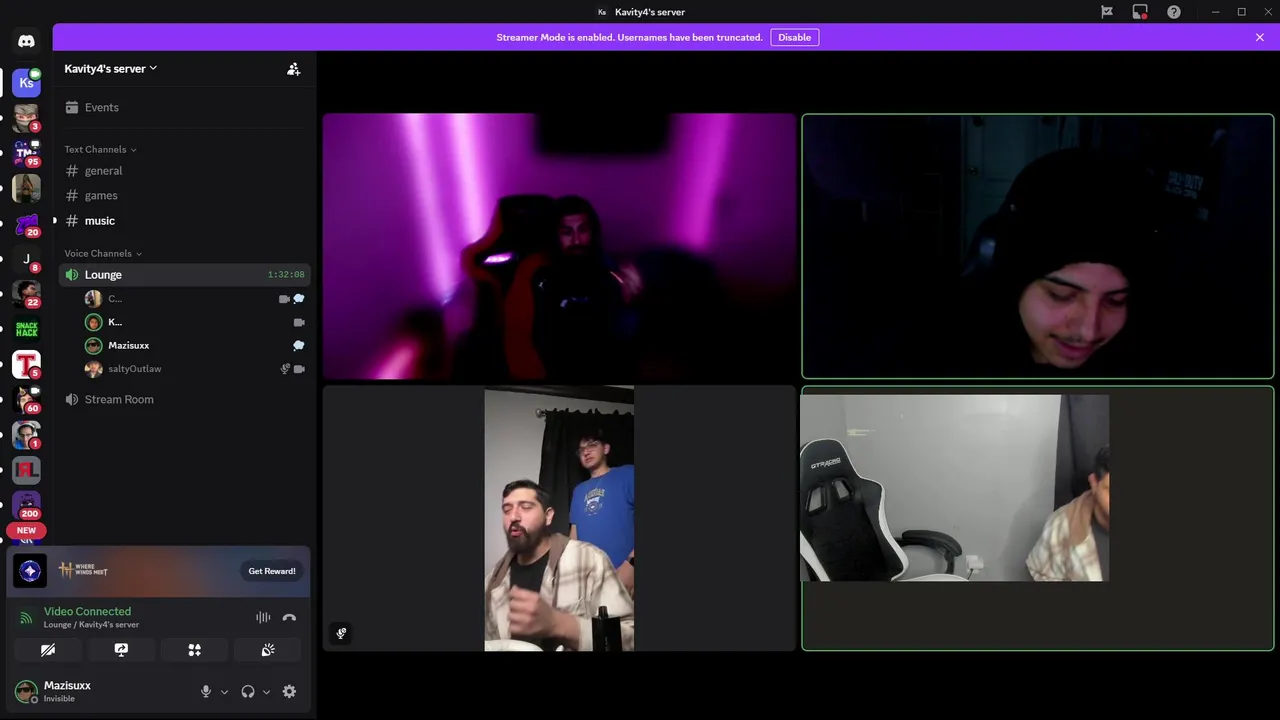Viewport: 1280px width, 720px height.
Task: Open user settings gear
Action: point(289,691)
